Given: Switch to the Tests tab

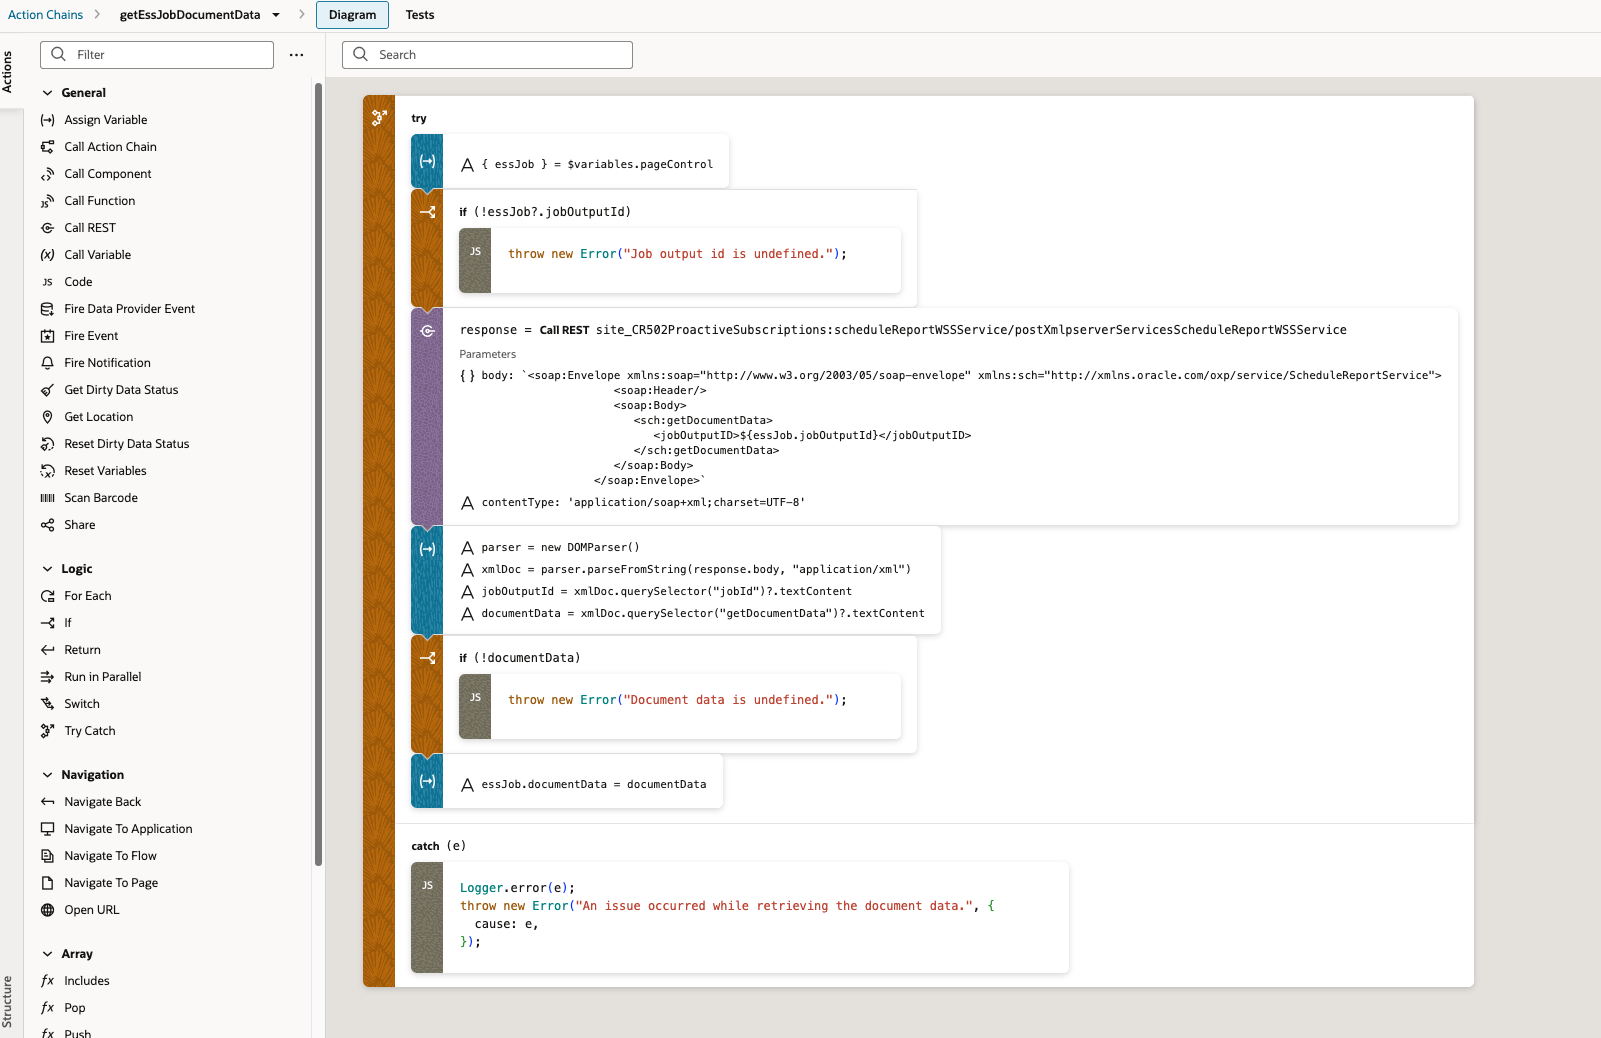Looking at the screenshot, I should pos(420,15).
